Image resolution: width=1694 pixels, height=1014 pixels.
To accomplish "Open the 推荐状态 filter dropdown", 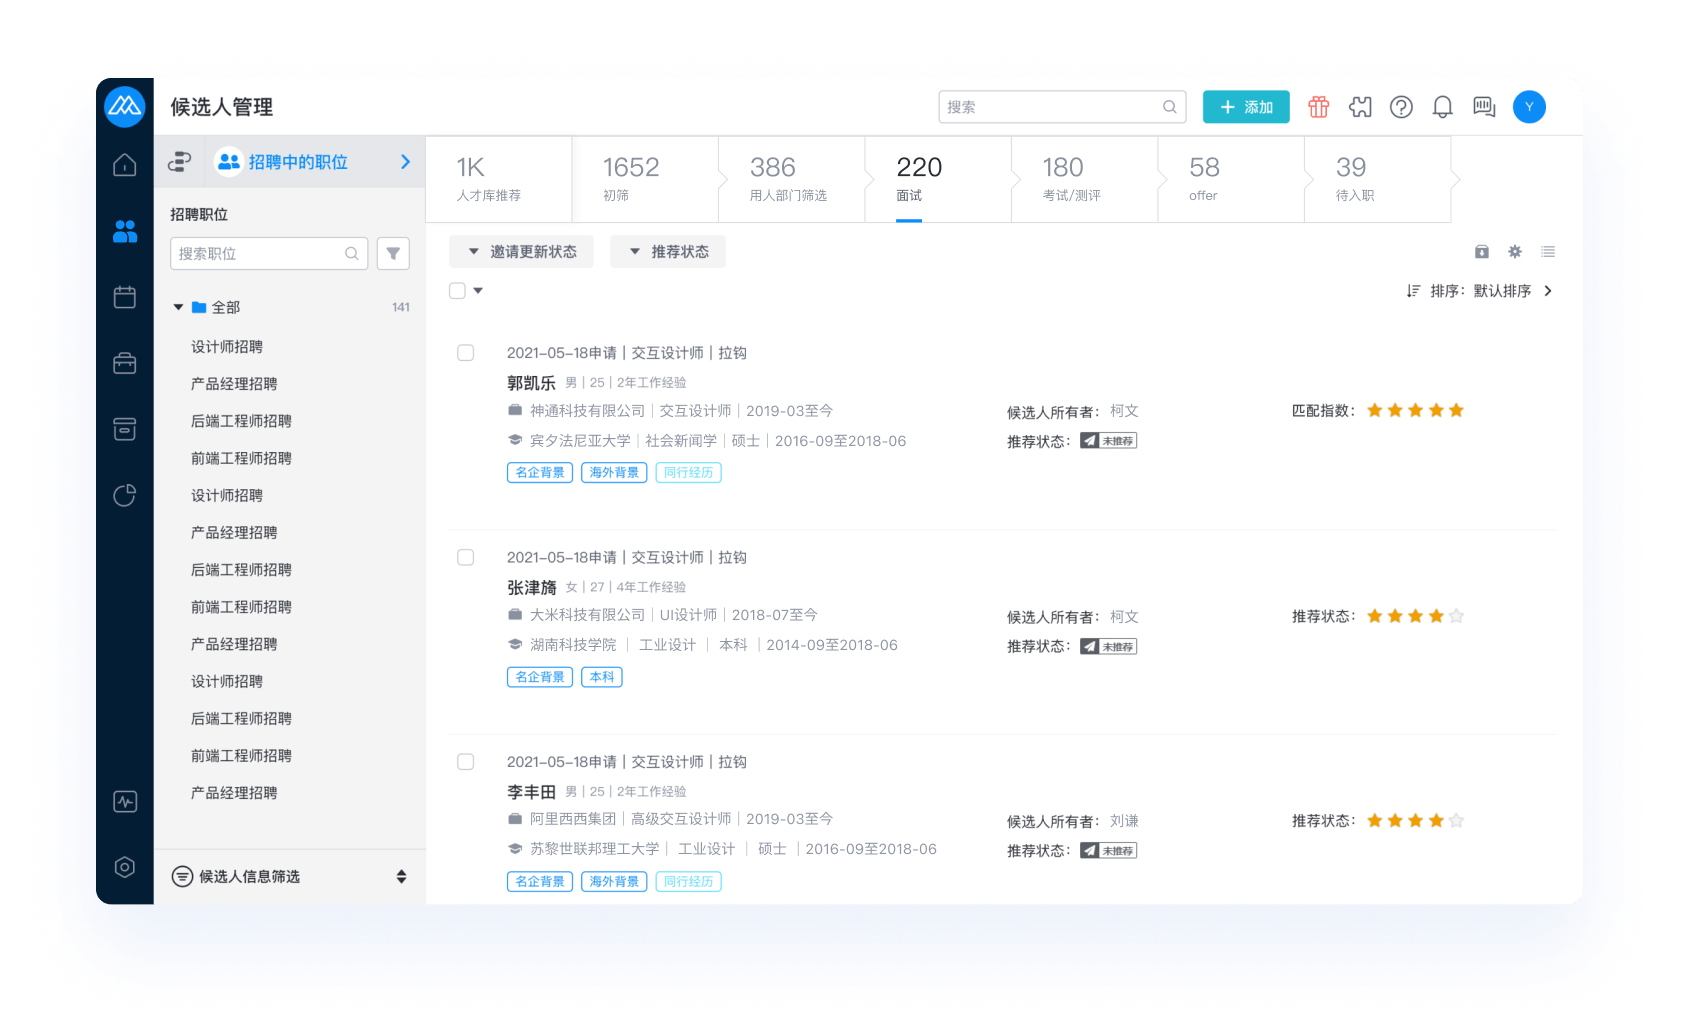I will (x=668, y=252).
